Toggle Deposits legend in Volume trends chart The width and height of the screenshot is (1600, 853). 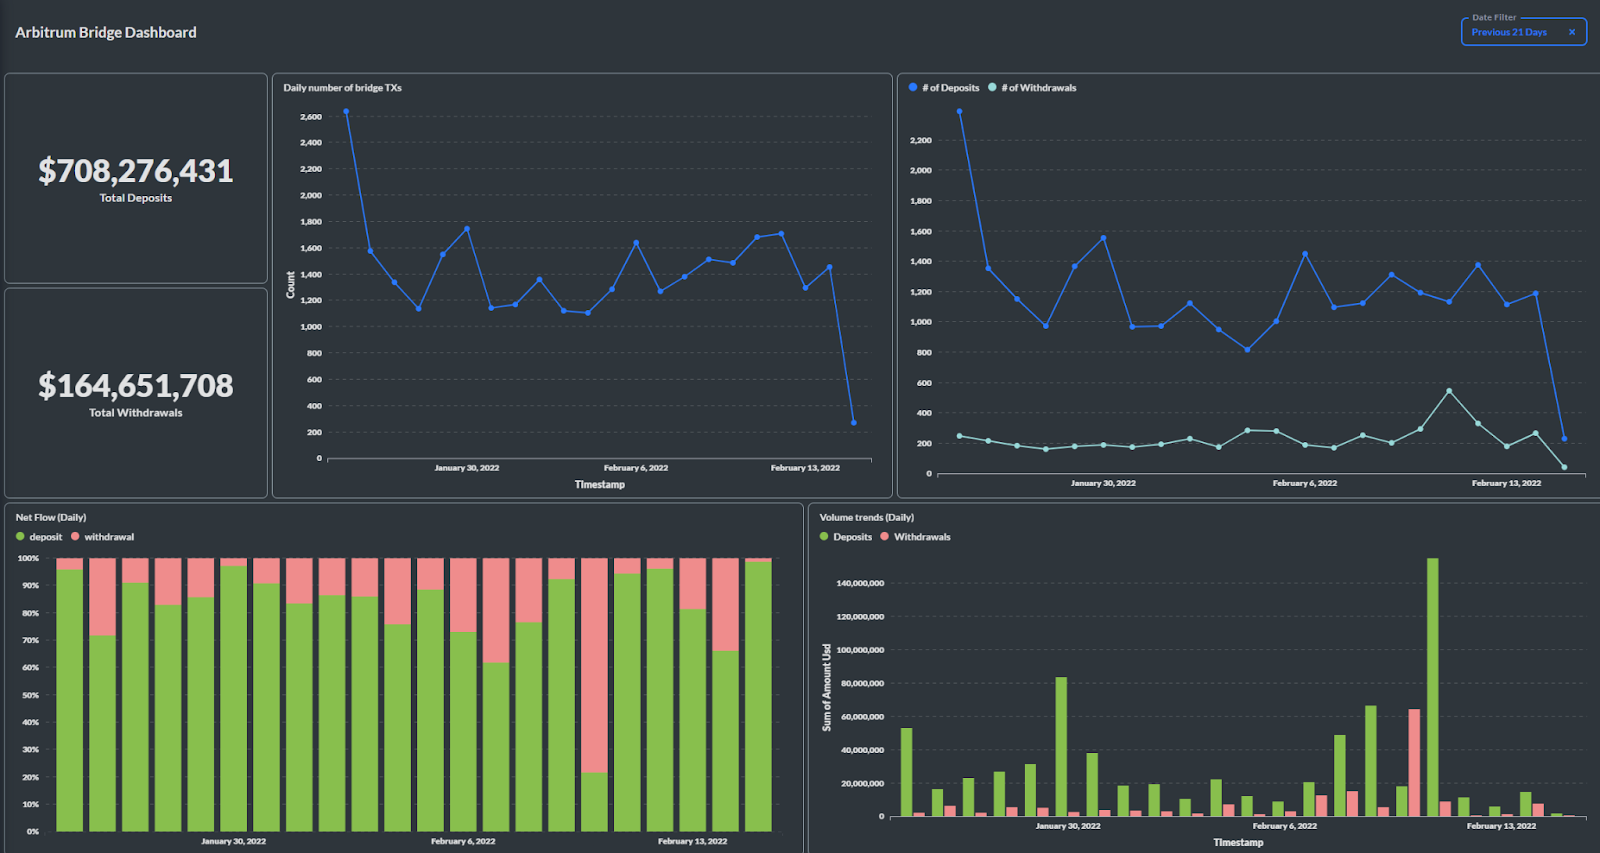[x=846, y=537]
